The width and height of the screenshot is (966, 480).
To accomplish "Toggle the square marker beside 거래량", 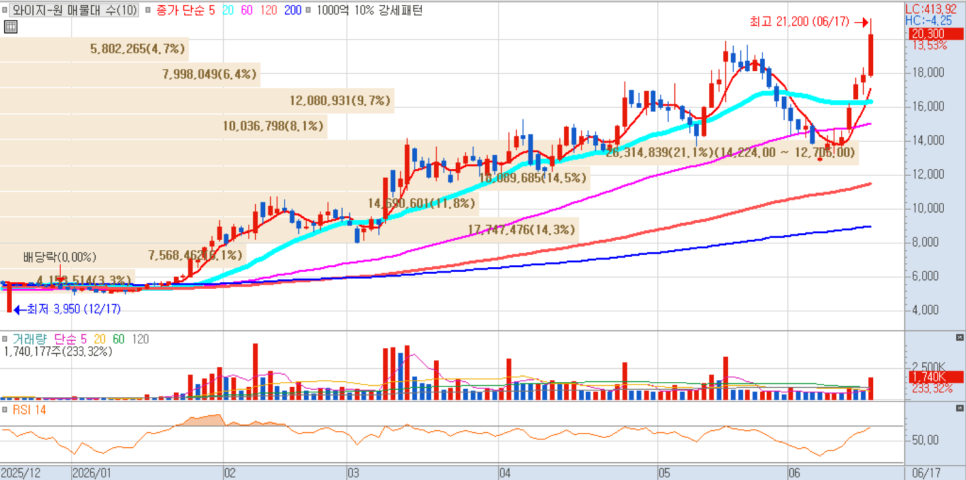I will [x=6, y=339].
